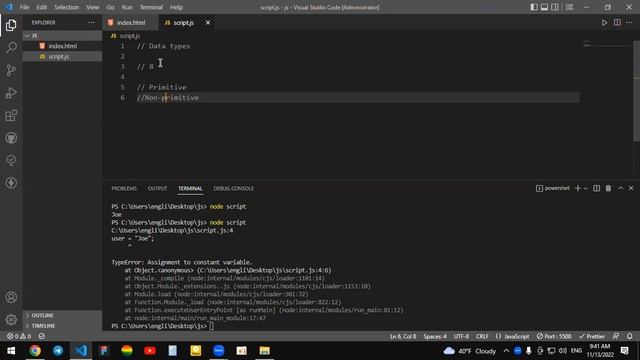Screen dimensions: 640x360
Task: Open the Run menu
Action: click(x=127, y=7)
